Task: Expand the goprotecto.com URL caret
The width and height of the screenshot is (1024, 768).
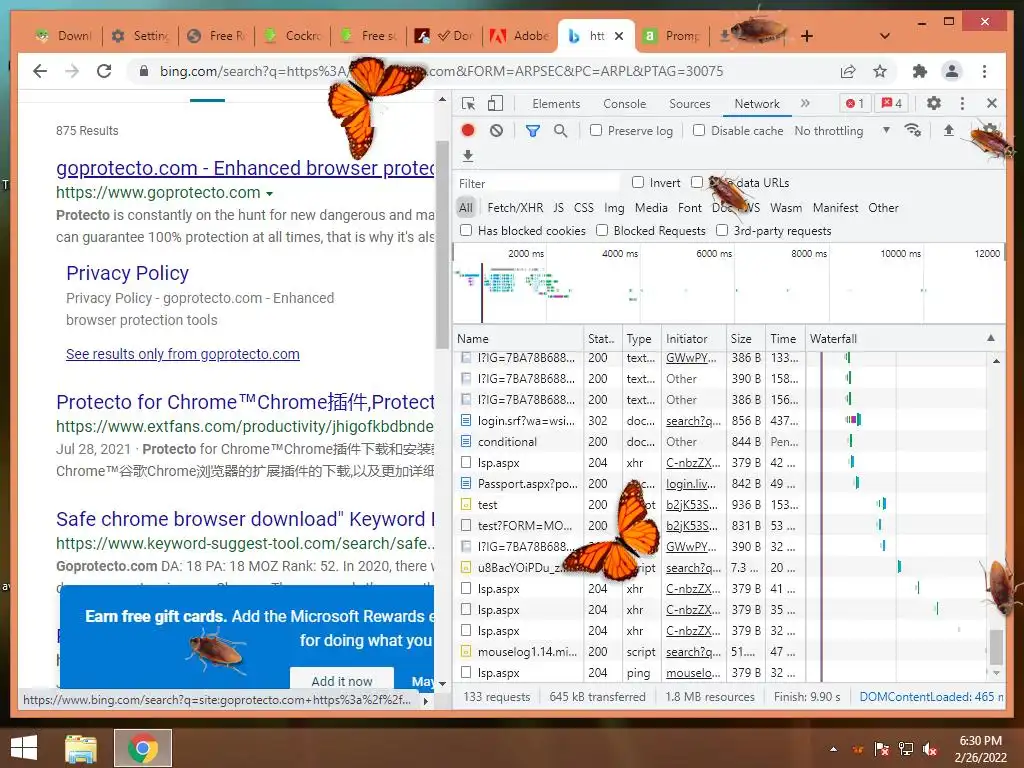Action: [269, 193]
